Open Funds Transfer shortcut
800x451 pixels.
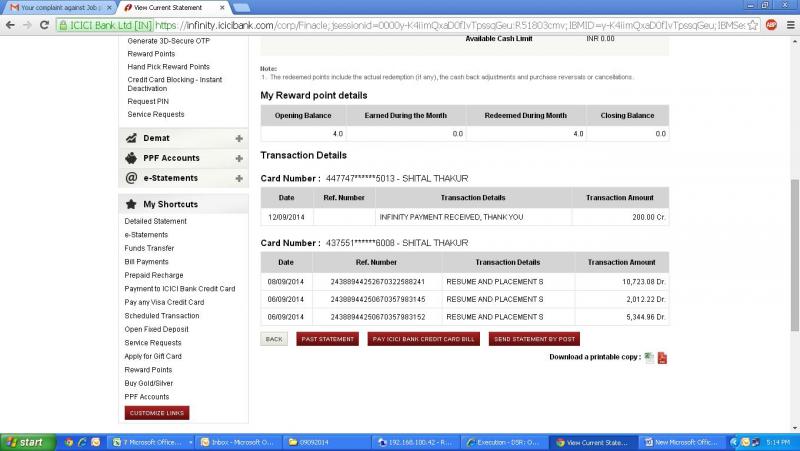pos(149,248)
